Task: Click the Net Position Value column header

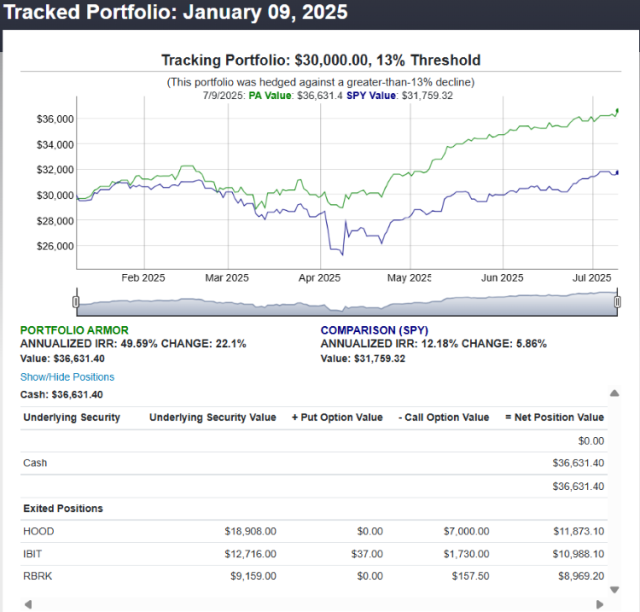Action: tap(554, 417)
